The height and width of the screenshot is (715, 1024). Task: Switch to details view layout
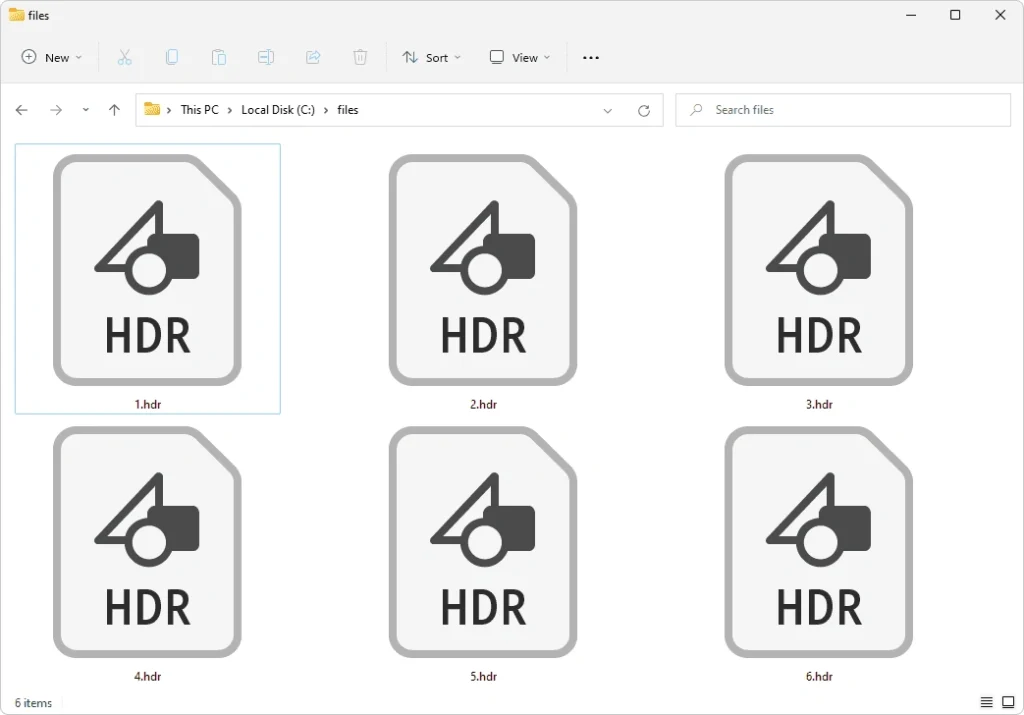(986, 703)
